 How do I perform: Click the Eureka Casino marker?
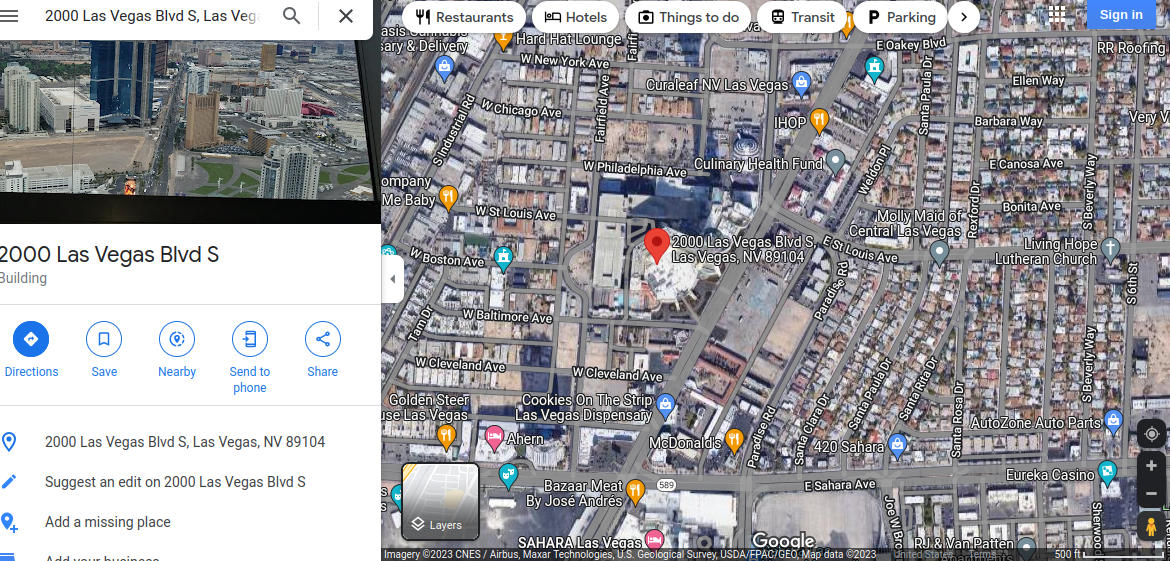tap(1108, 473)
